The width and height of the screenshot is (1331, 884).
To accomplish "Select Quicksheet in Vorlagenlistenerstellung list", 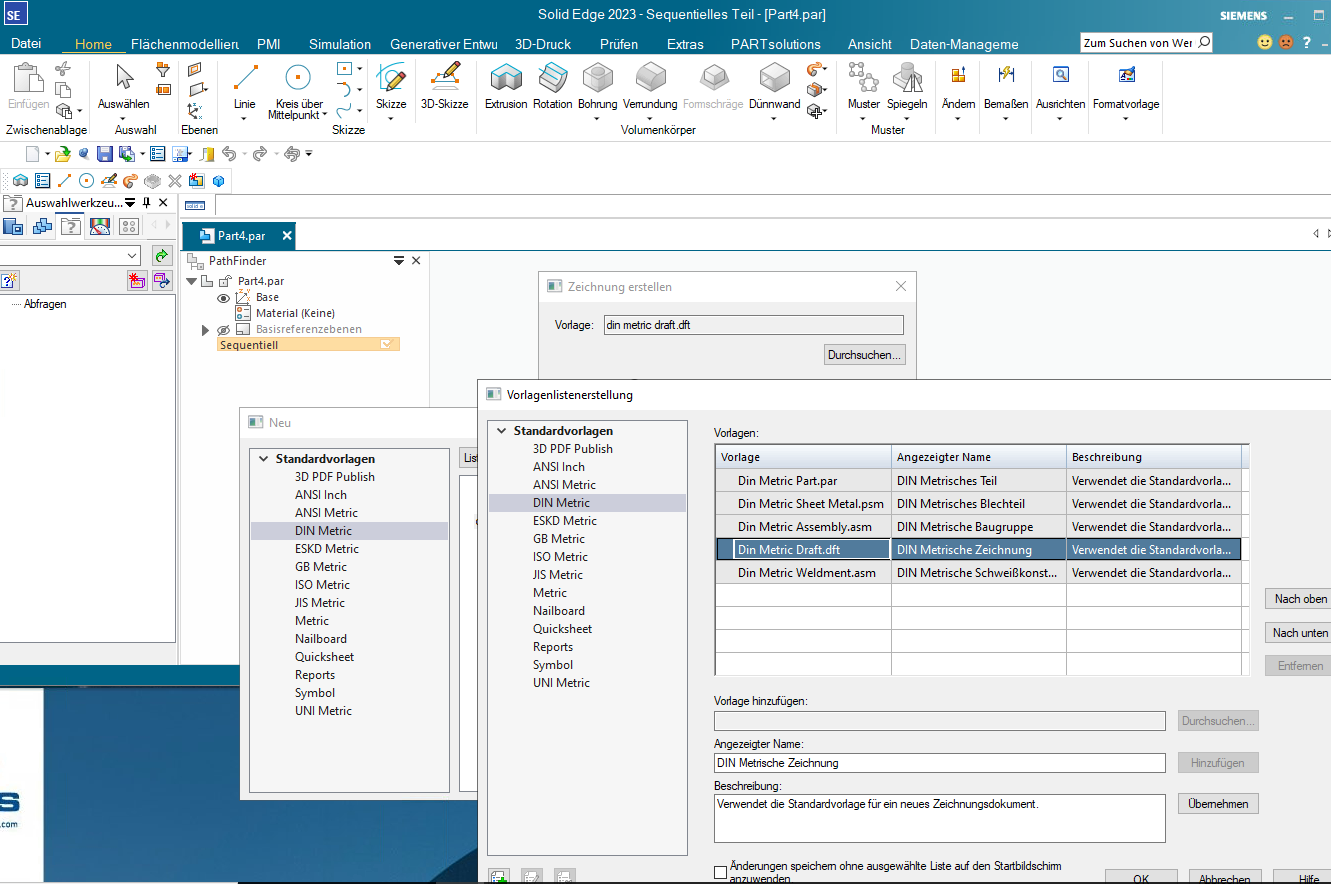I will point(562,629).
